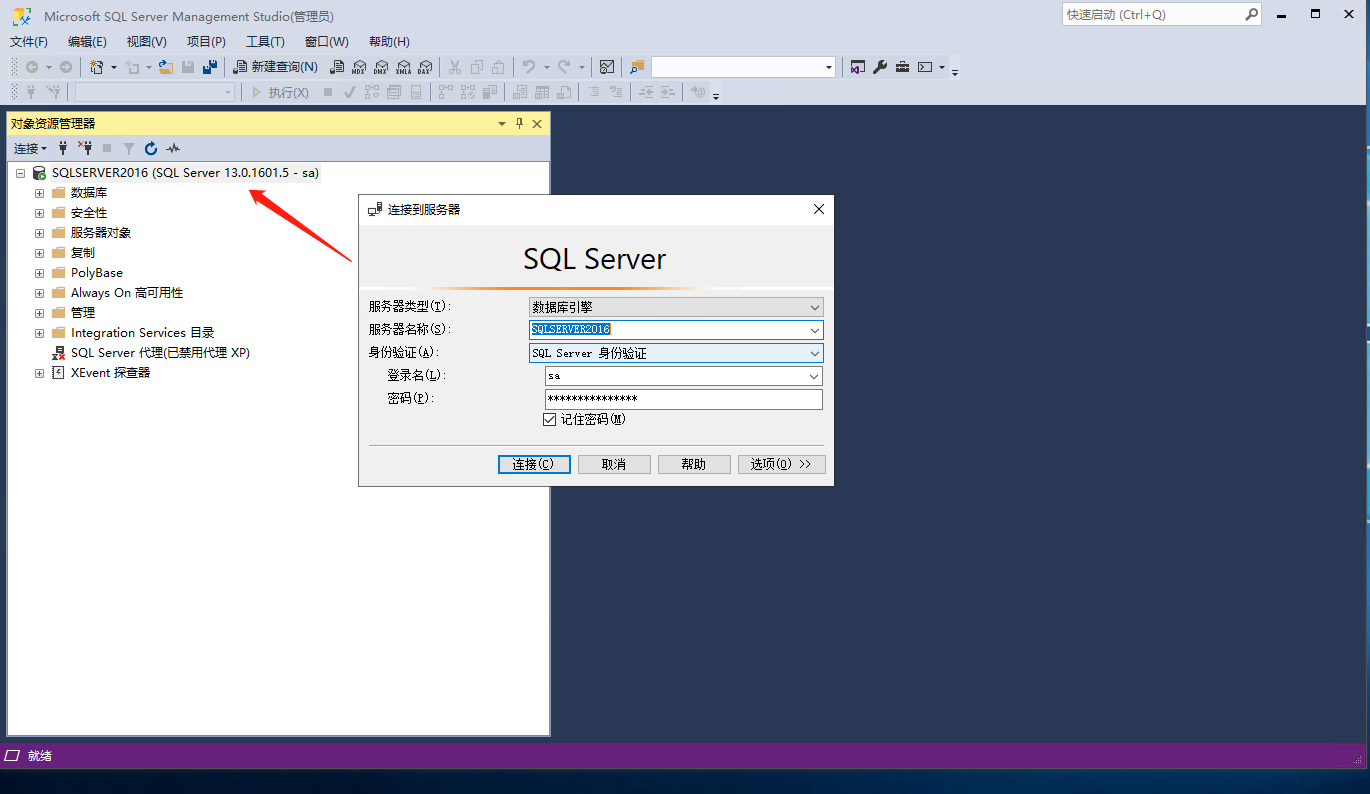The height and width of the screenshot is (794, 1370).
Task: Open the 身份验证 dropdown
Action: click(x=813, y=353)
